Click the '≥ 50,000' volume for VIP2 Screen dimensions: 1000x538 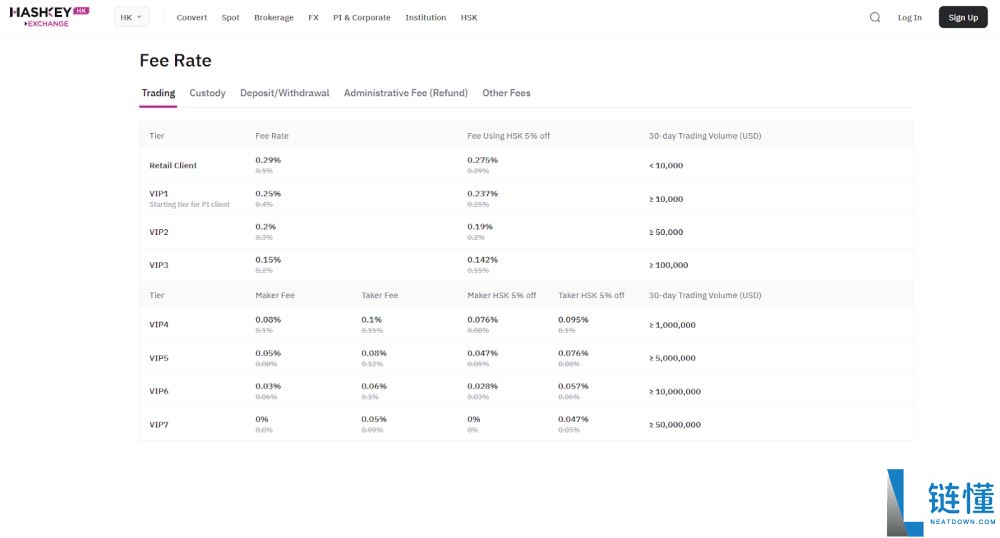pos(666,232)
